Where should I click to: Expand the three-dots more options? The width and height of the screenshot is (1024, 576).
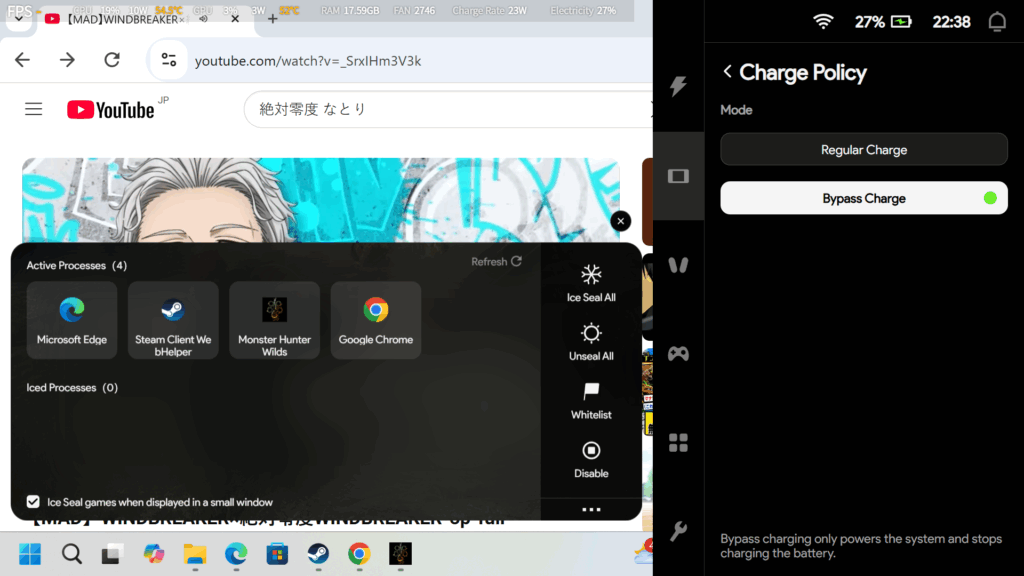pyautogui.click(x=591, y=510)
